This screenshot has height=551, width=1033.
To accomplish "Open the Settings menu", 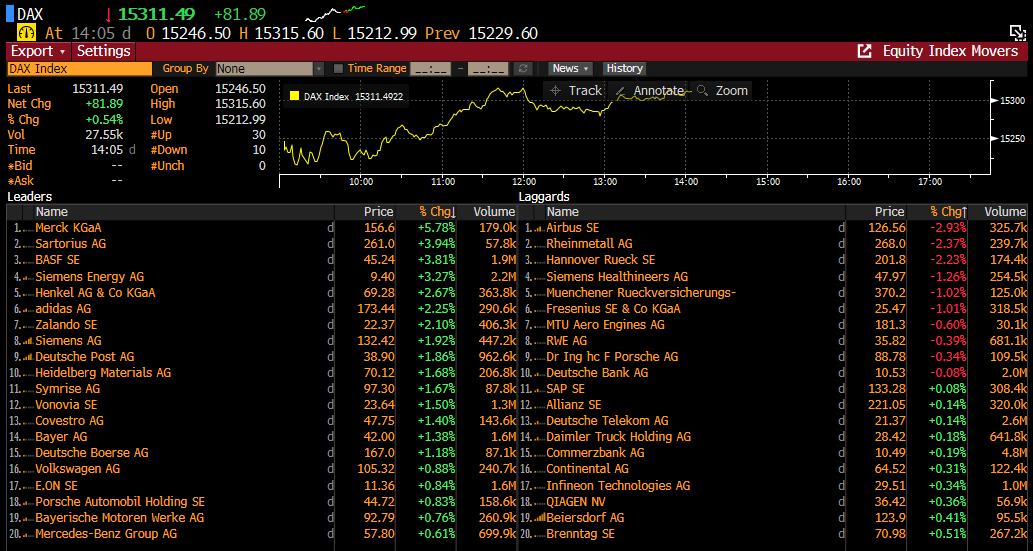I will point(104,51).
